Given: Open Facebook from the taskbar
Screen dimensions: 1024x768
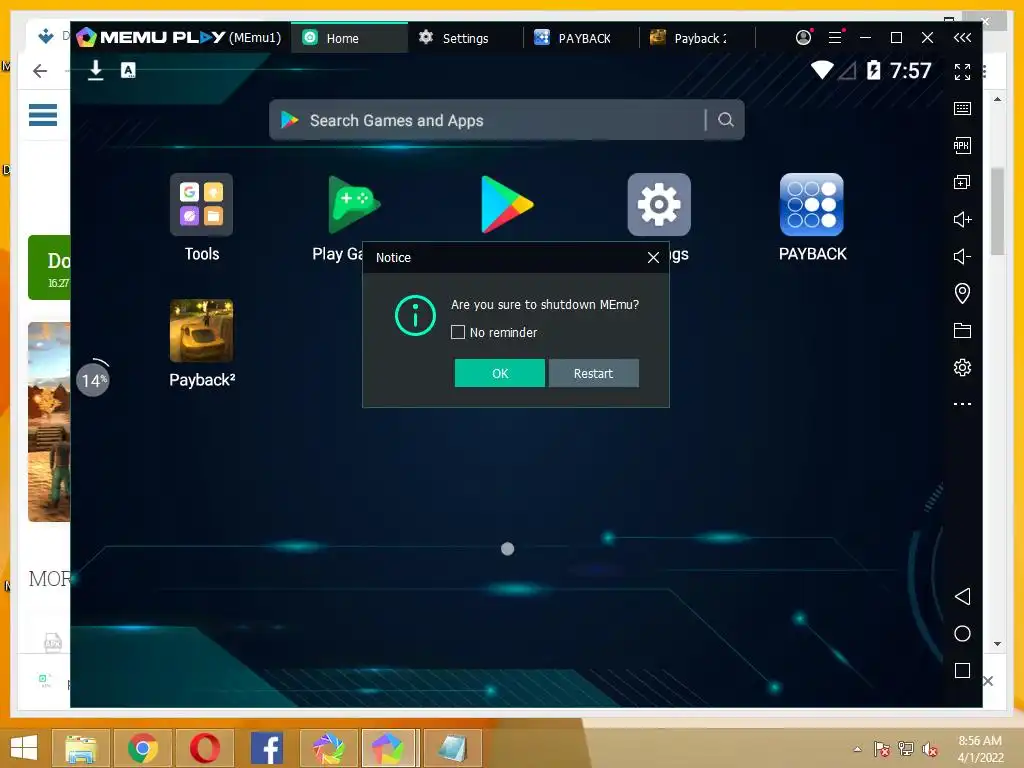Looking at the screenshot, I should click(x=266, y=748).
